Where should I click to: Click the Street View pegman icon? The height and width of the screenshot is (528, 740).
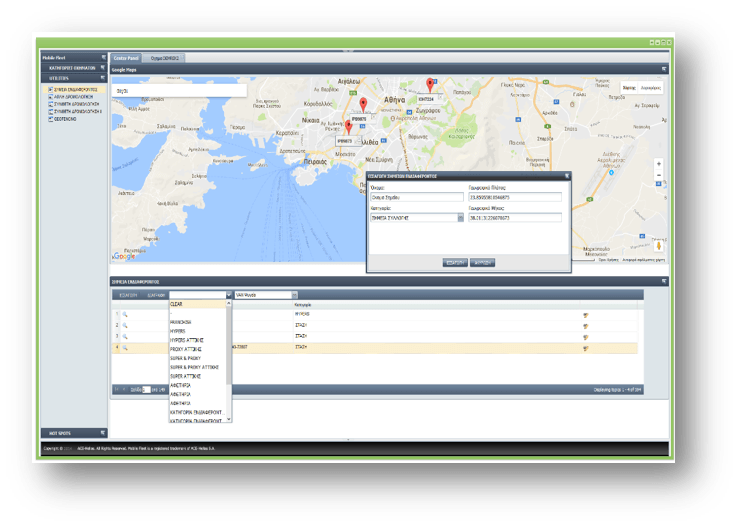coord(659,246)
